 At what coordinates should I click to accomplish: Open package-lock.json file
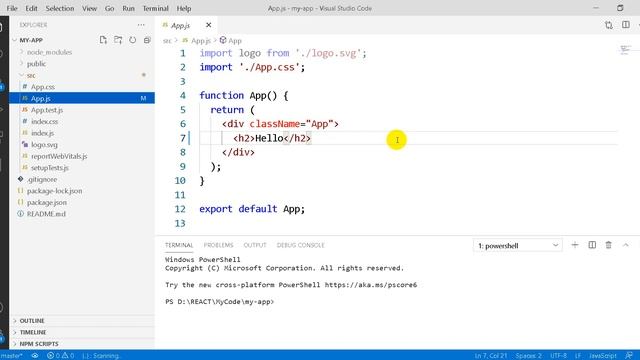[x=54, y=191]
